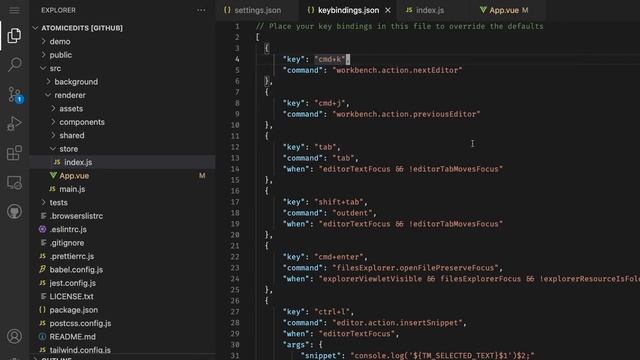Collapse the renderer folder

(49, 95)
